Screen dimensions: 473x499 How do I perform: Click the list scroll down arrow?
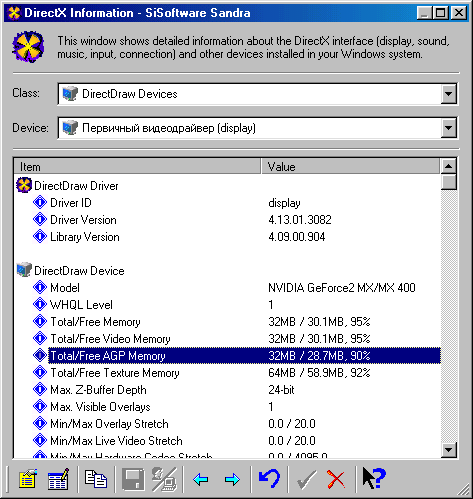coord(449,450)
